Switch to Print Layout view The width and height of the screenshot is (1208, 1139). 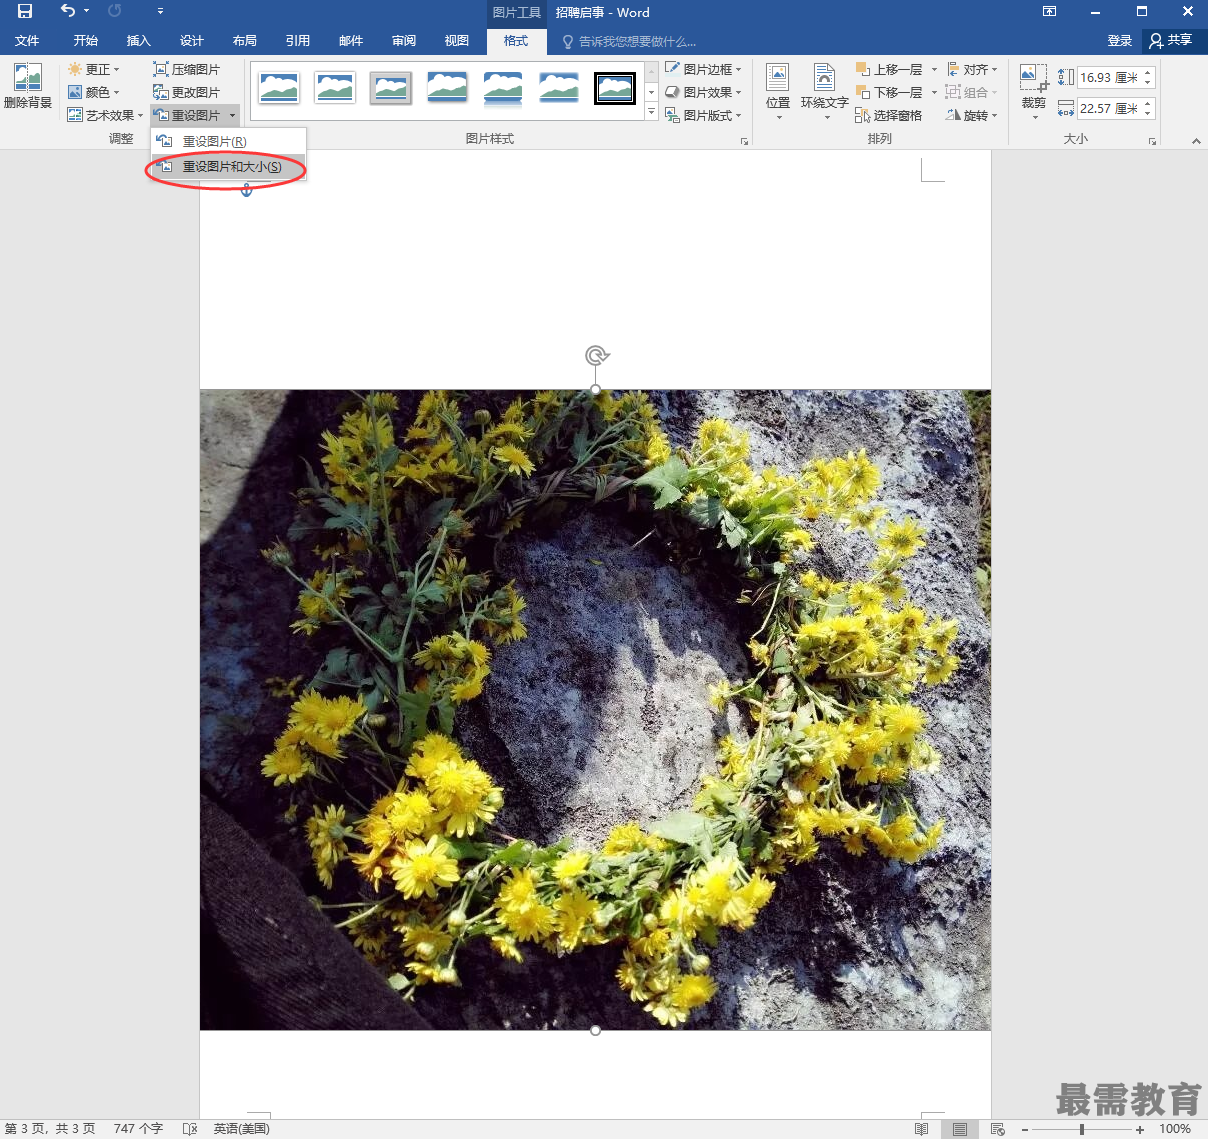point(960,1129)
